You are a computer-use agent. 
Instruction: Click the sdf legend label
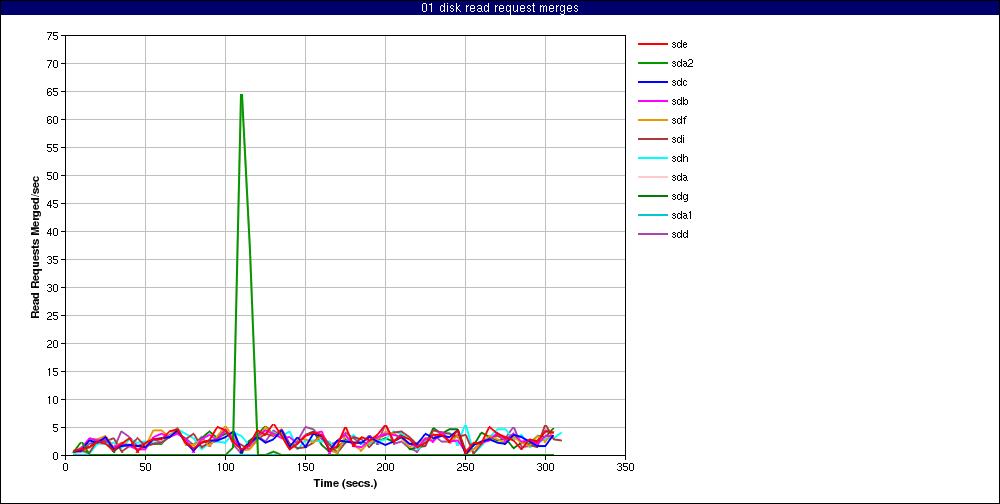point(679,121)
